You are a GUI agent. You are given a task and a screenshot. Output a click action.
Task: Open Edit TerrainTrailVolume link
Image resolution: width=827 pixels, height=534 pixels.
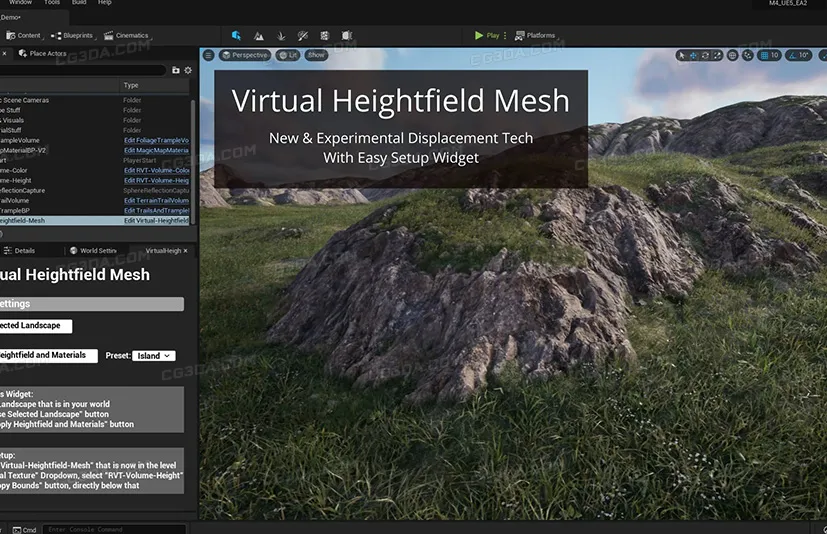coord(156,200)
